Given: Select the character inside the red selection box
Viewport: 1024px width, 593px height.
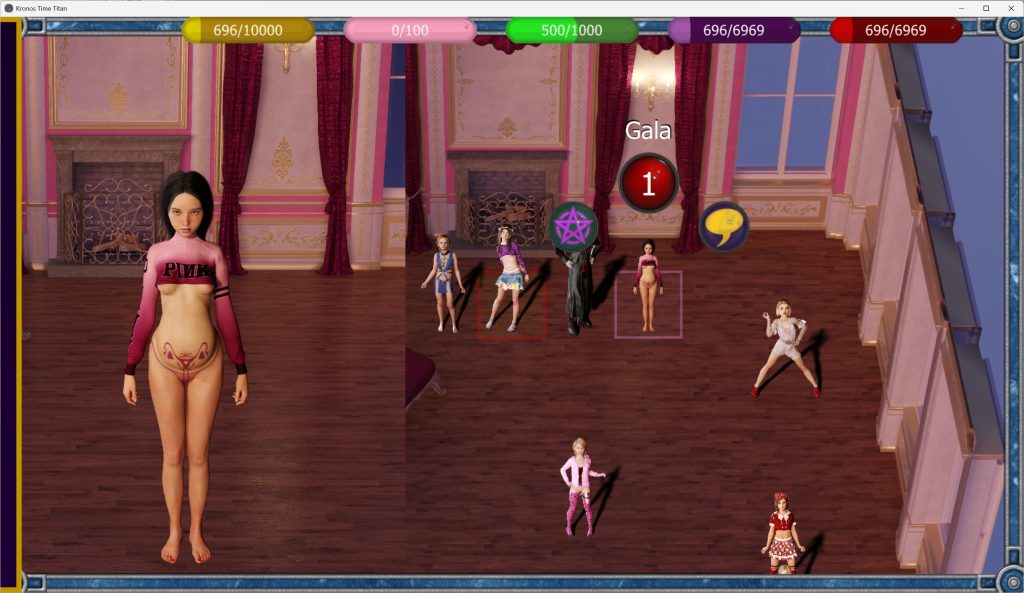Looking at the screenshot, I should (x=511, y=285).
